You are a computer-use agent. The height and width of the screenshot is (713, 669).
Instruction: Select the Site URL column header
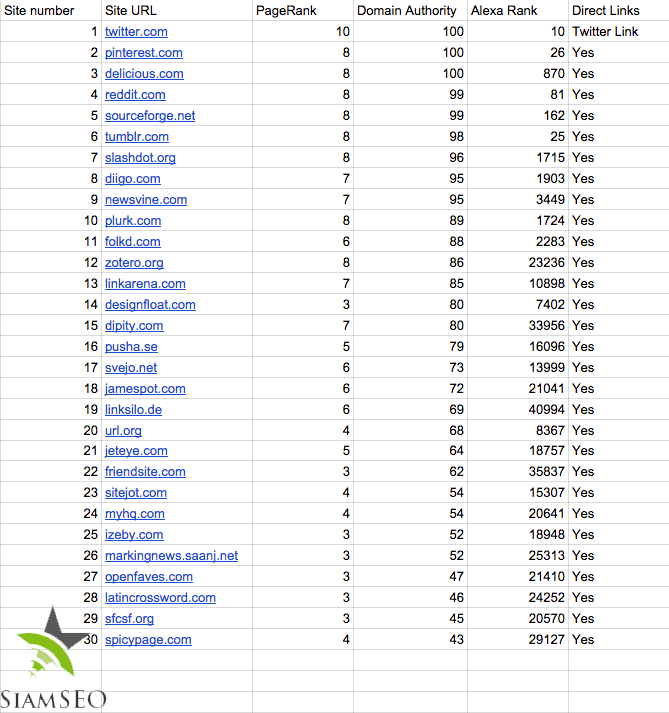[131, 11]
